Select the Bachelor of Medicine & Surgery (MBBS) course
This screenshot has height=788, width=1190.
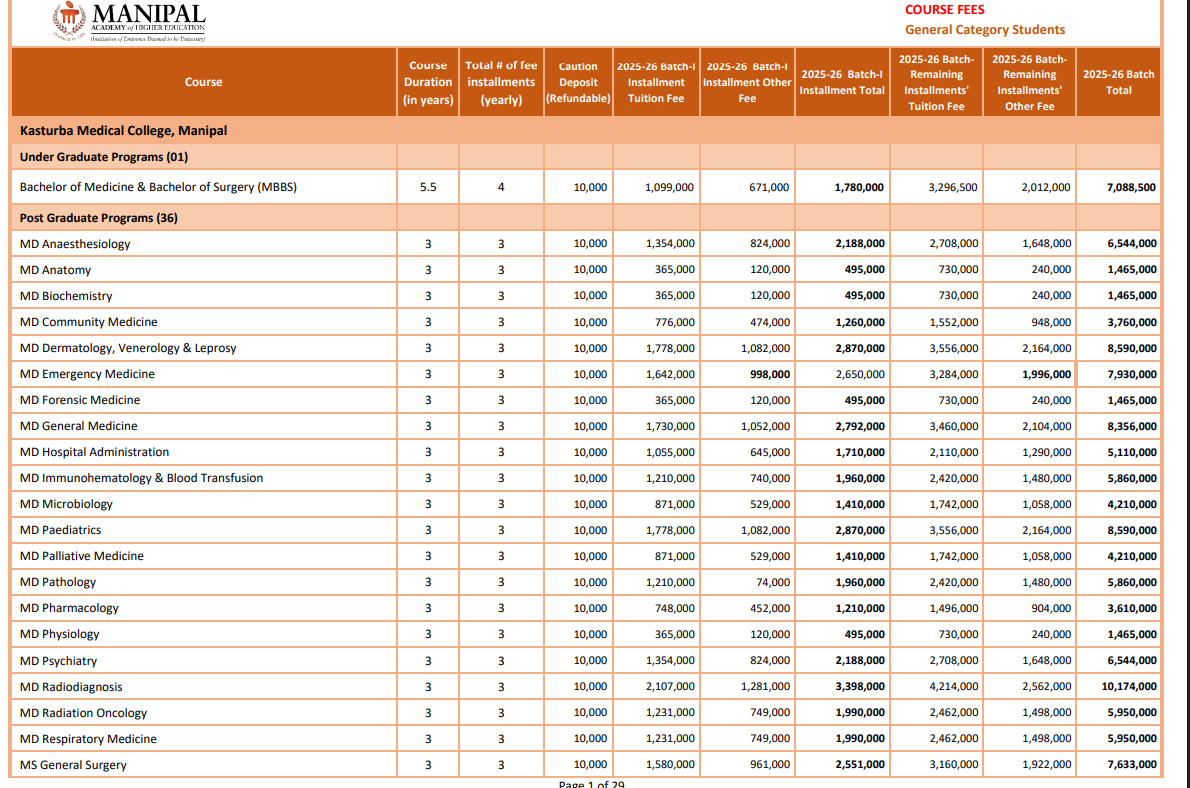coord(158,187)
